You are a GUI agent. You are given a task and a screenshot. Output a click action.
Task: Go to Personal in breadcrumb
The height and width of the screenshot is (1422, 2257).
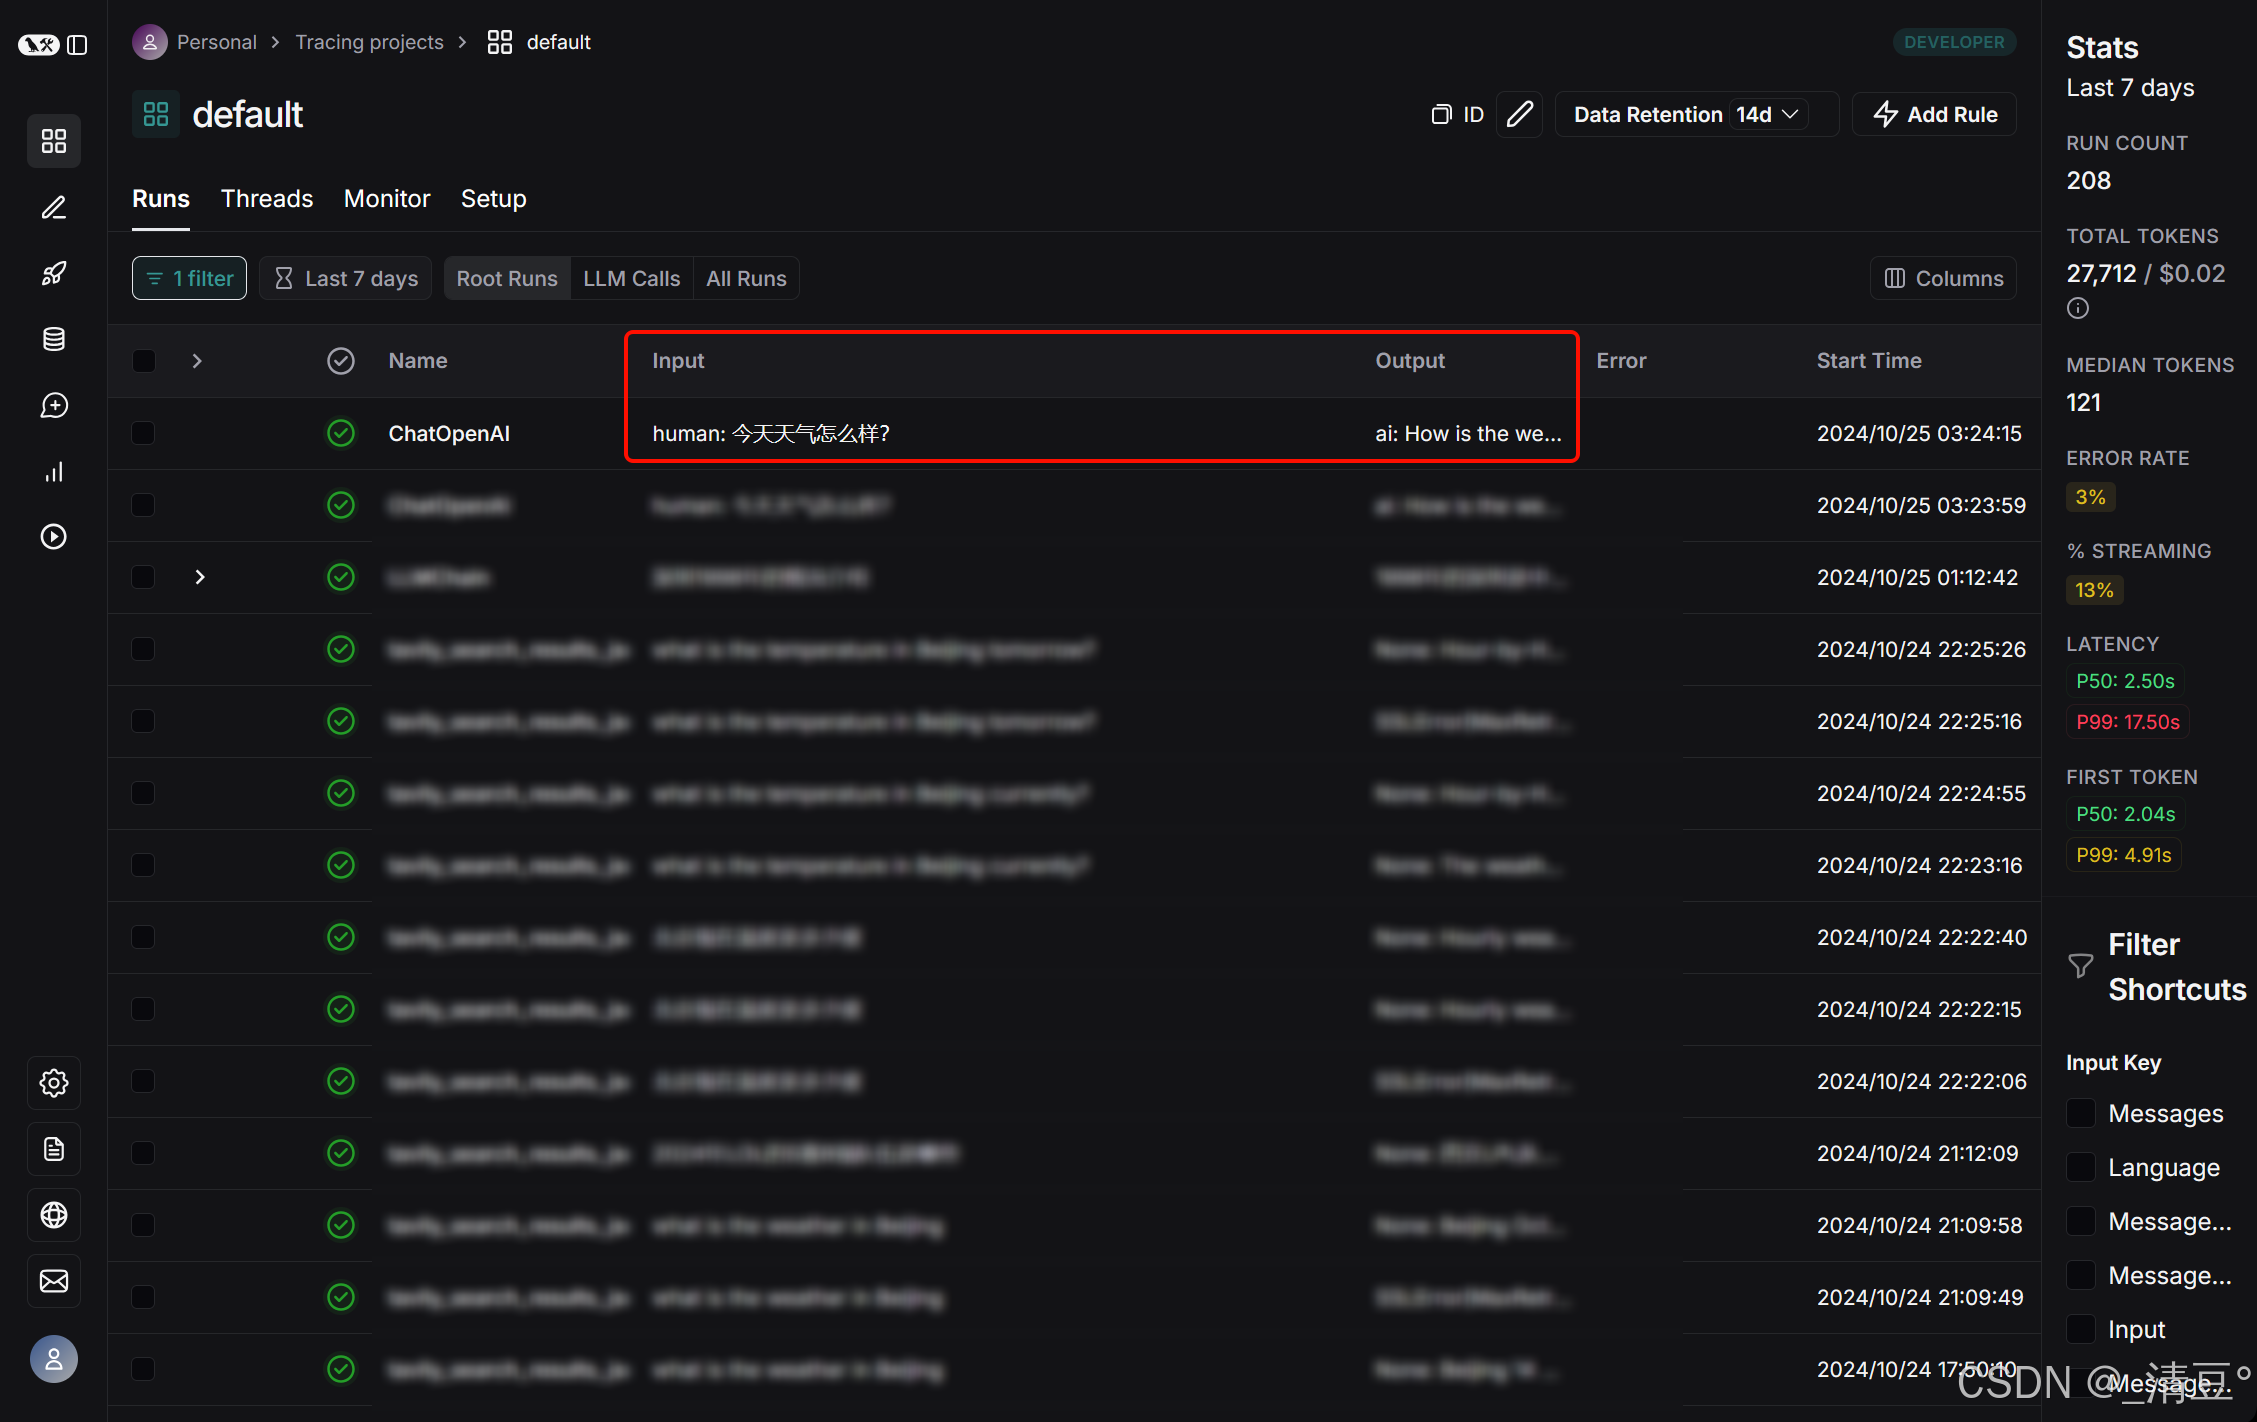(217, 42)
